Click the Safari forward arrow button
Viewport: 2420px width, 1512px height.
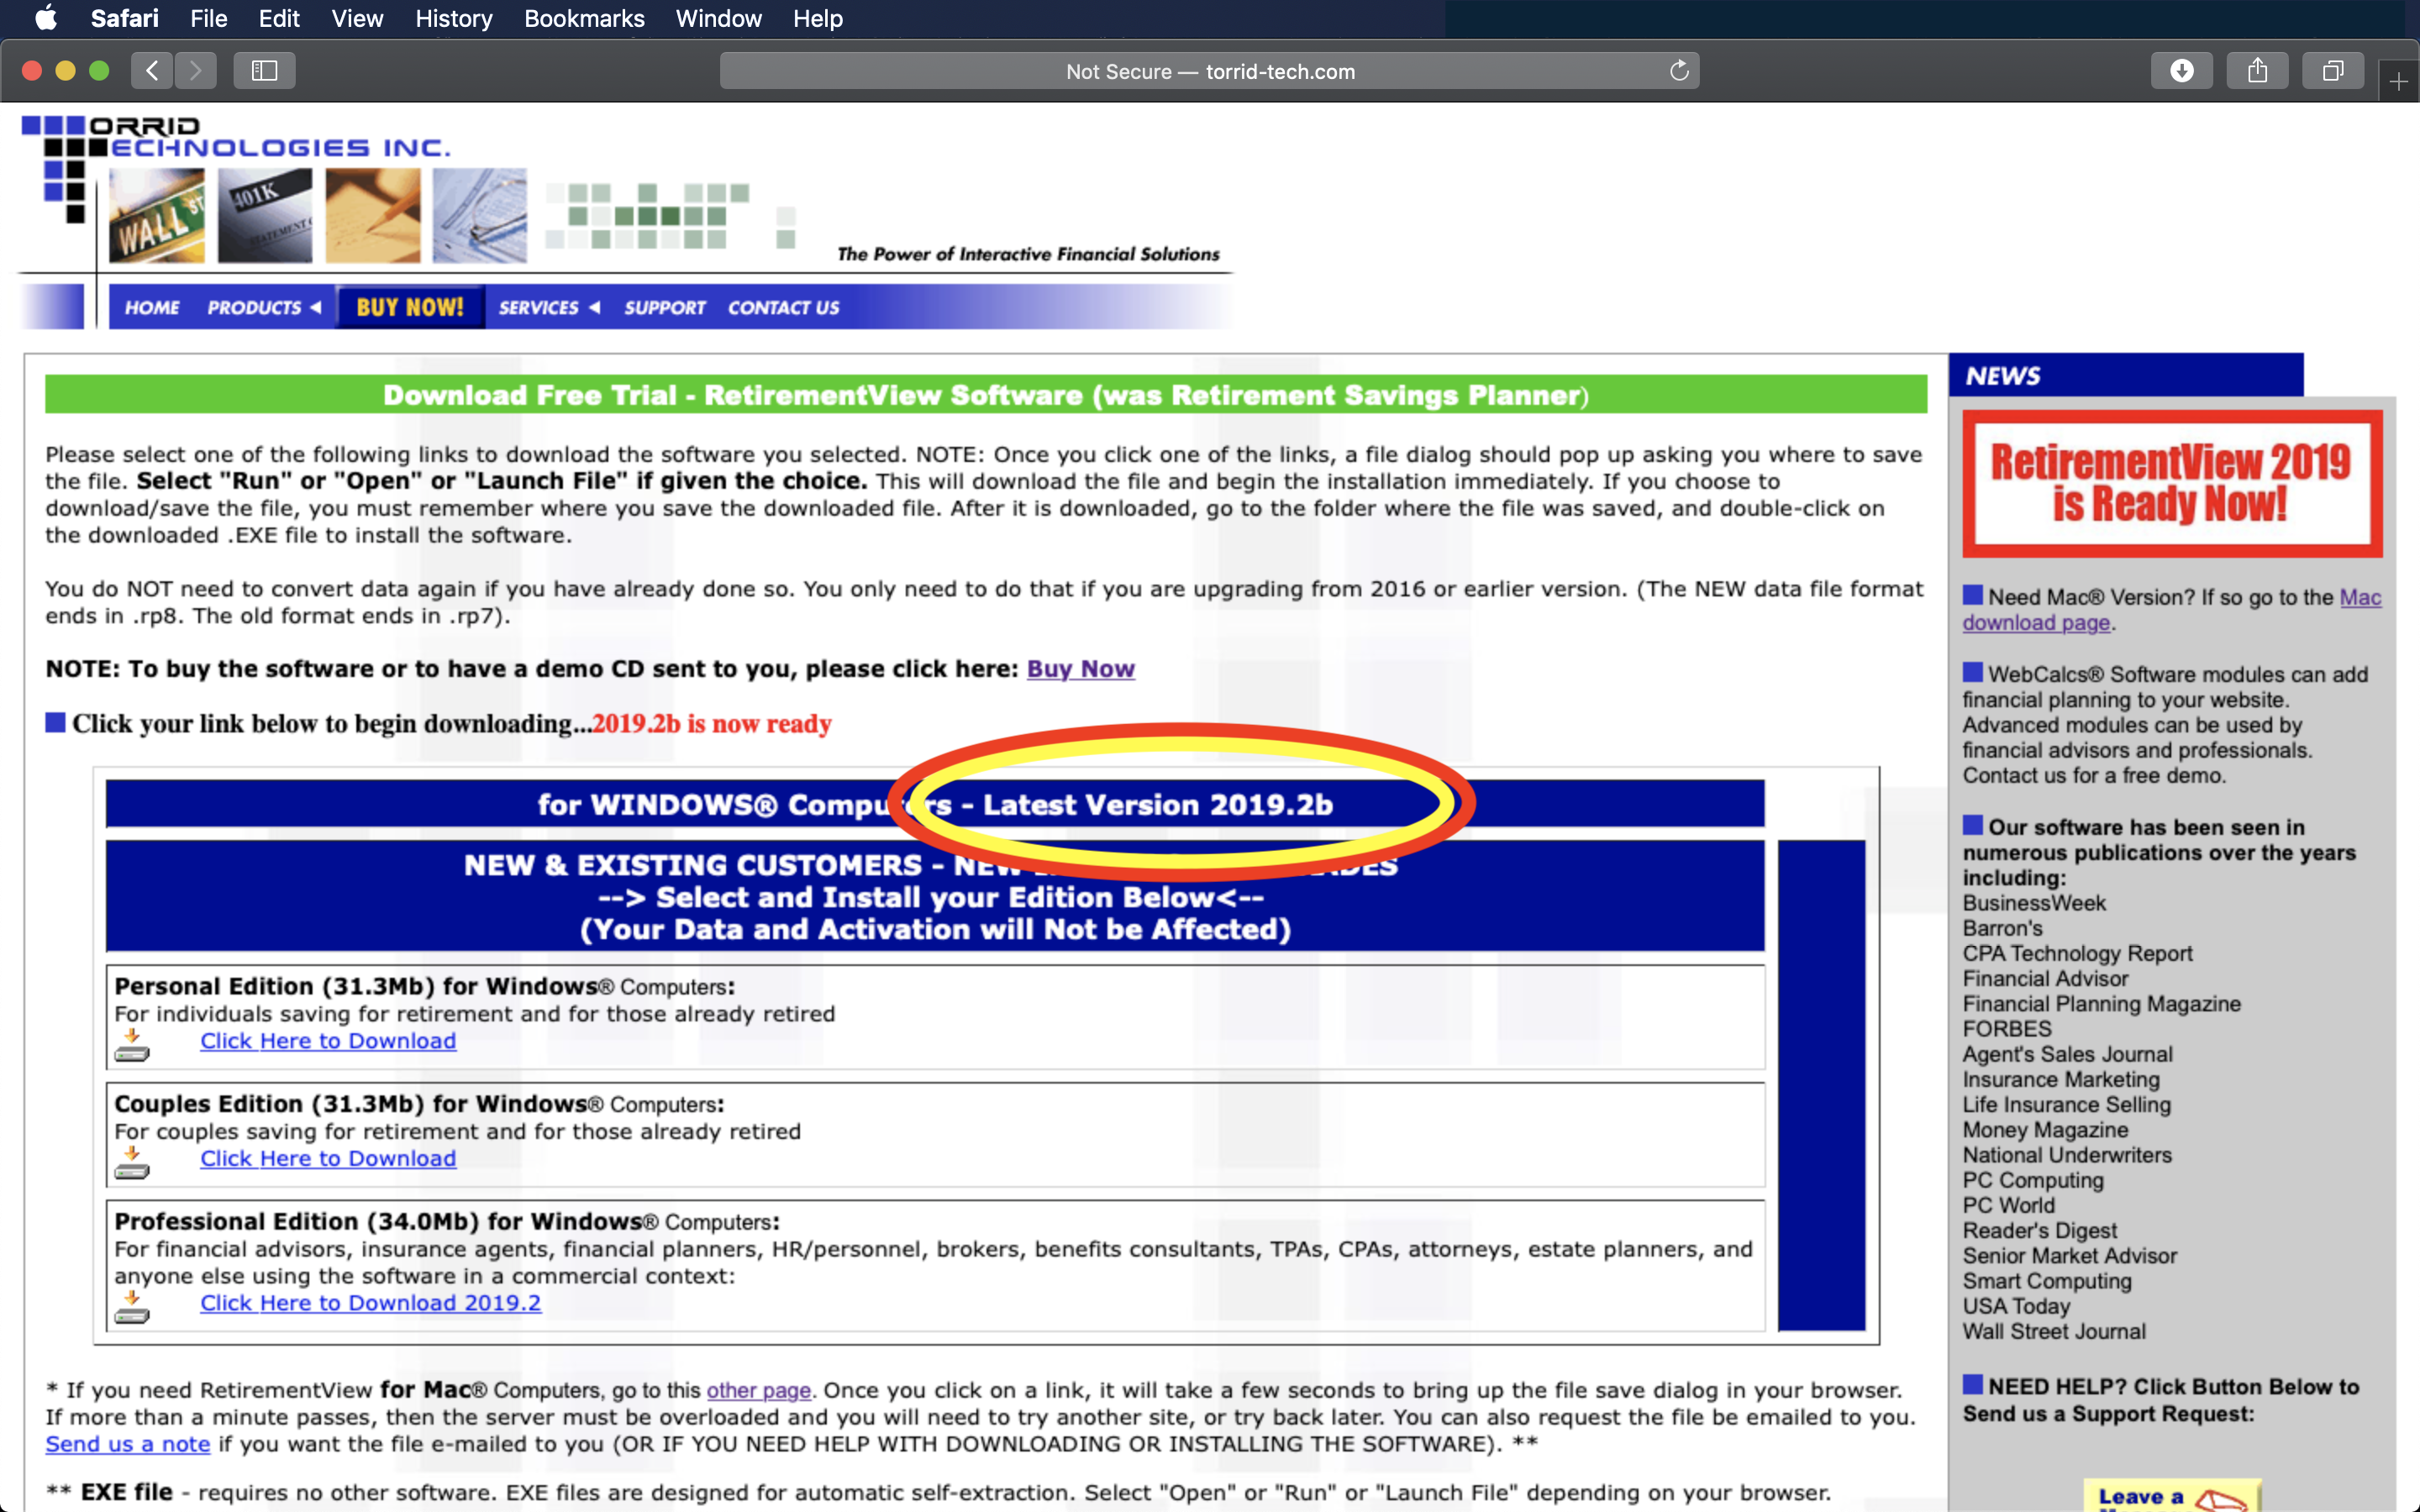[x=196, y=71]
